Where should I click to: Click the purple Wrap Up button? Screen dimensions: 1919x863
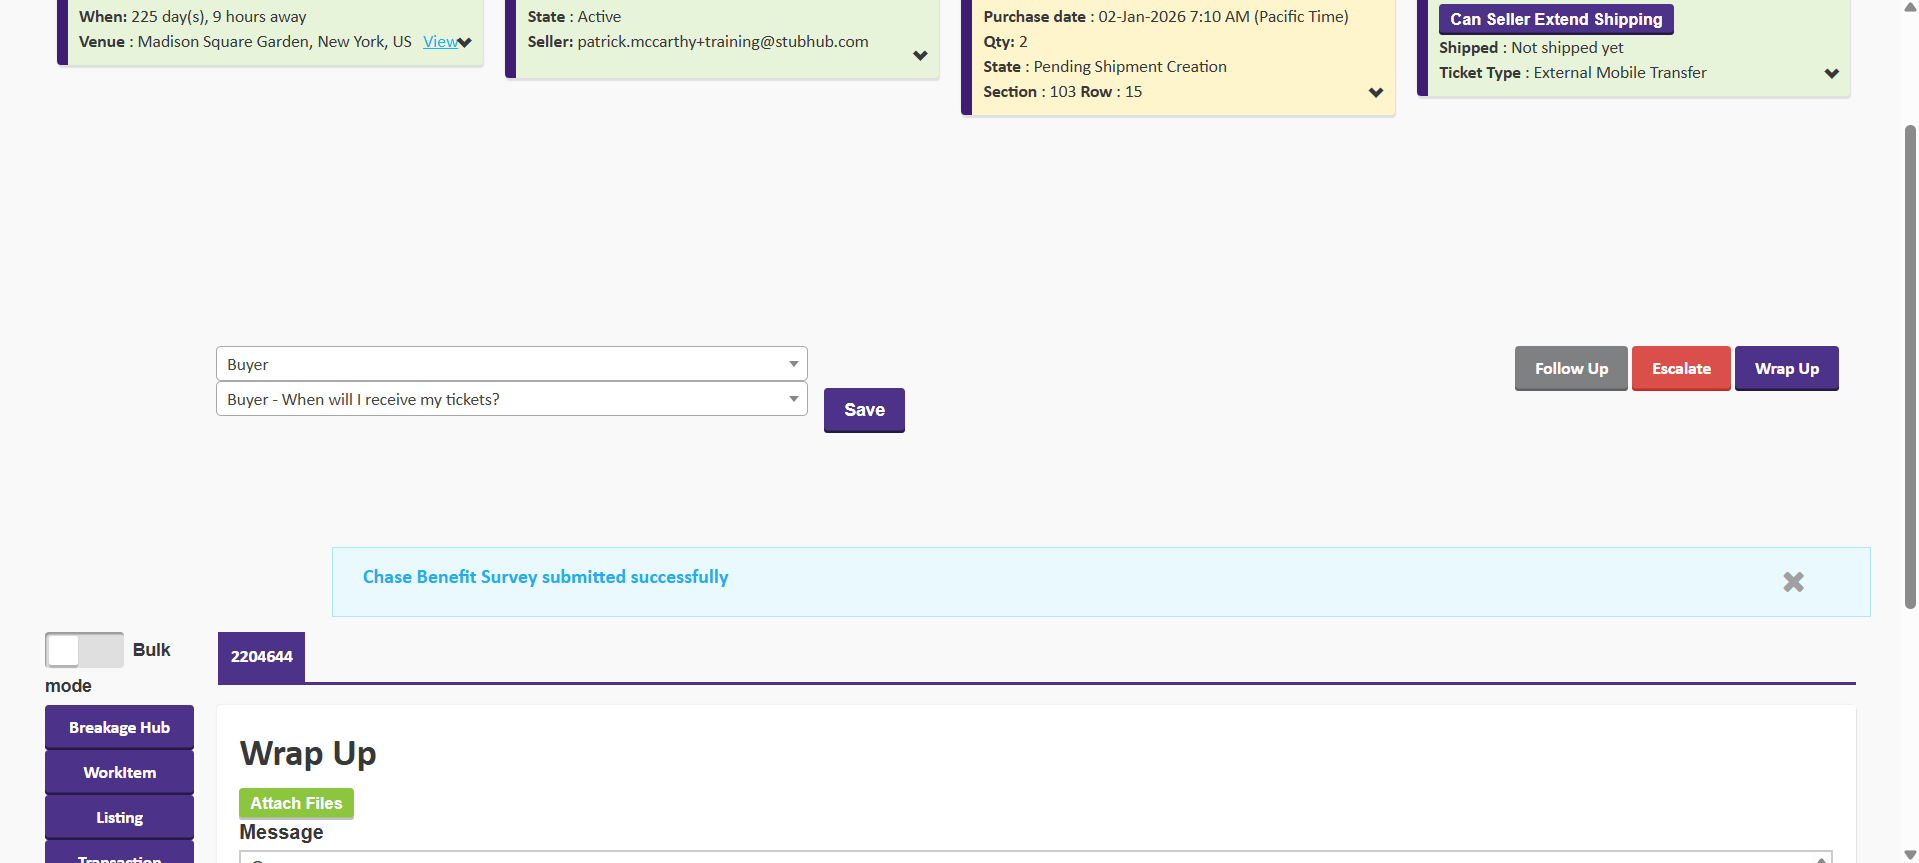point(1786,368)
